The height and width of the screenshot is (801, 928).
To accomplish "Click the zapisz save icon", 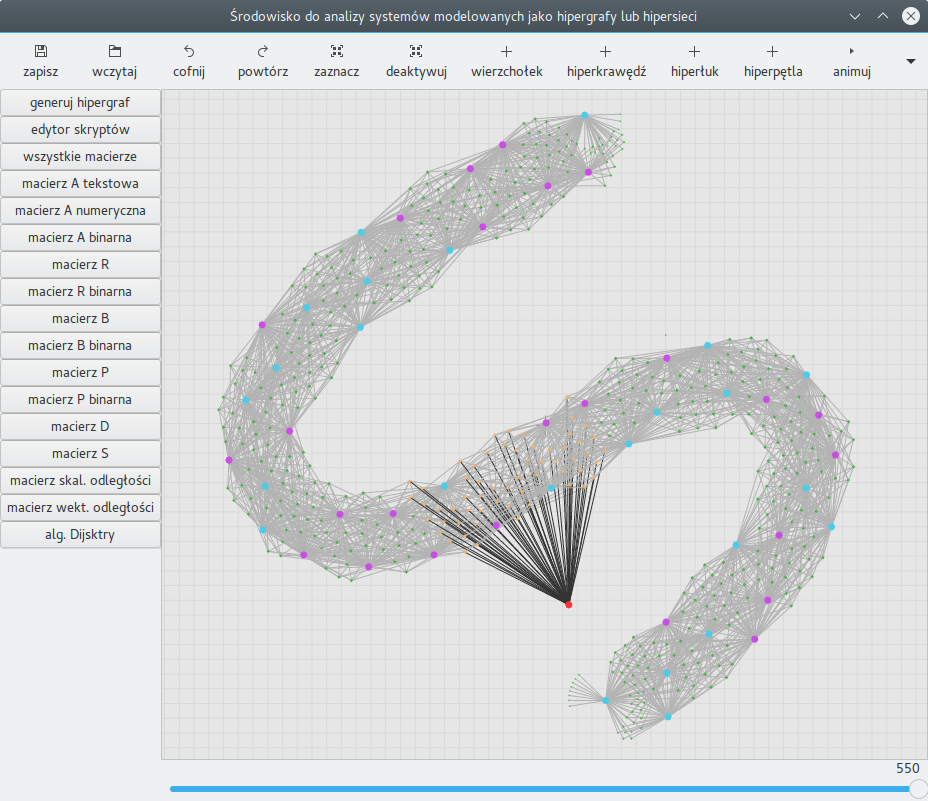I will coord(40,52).
